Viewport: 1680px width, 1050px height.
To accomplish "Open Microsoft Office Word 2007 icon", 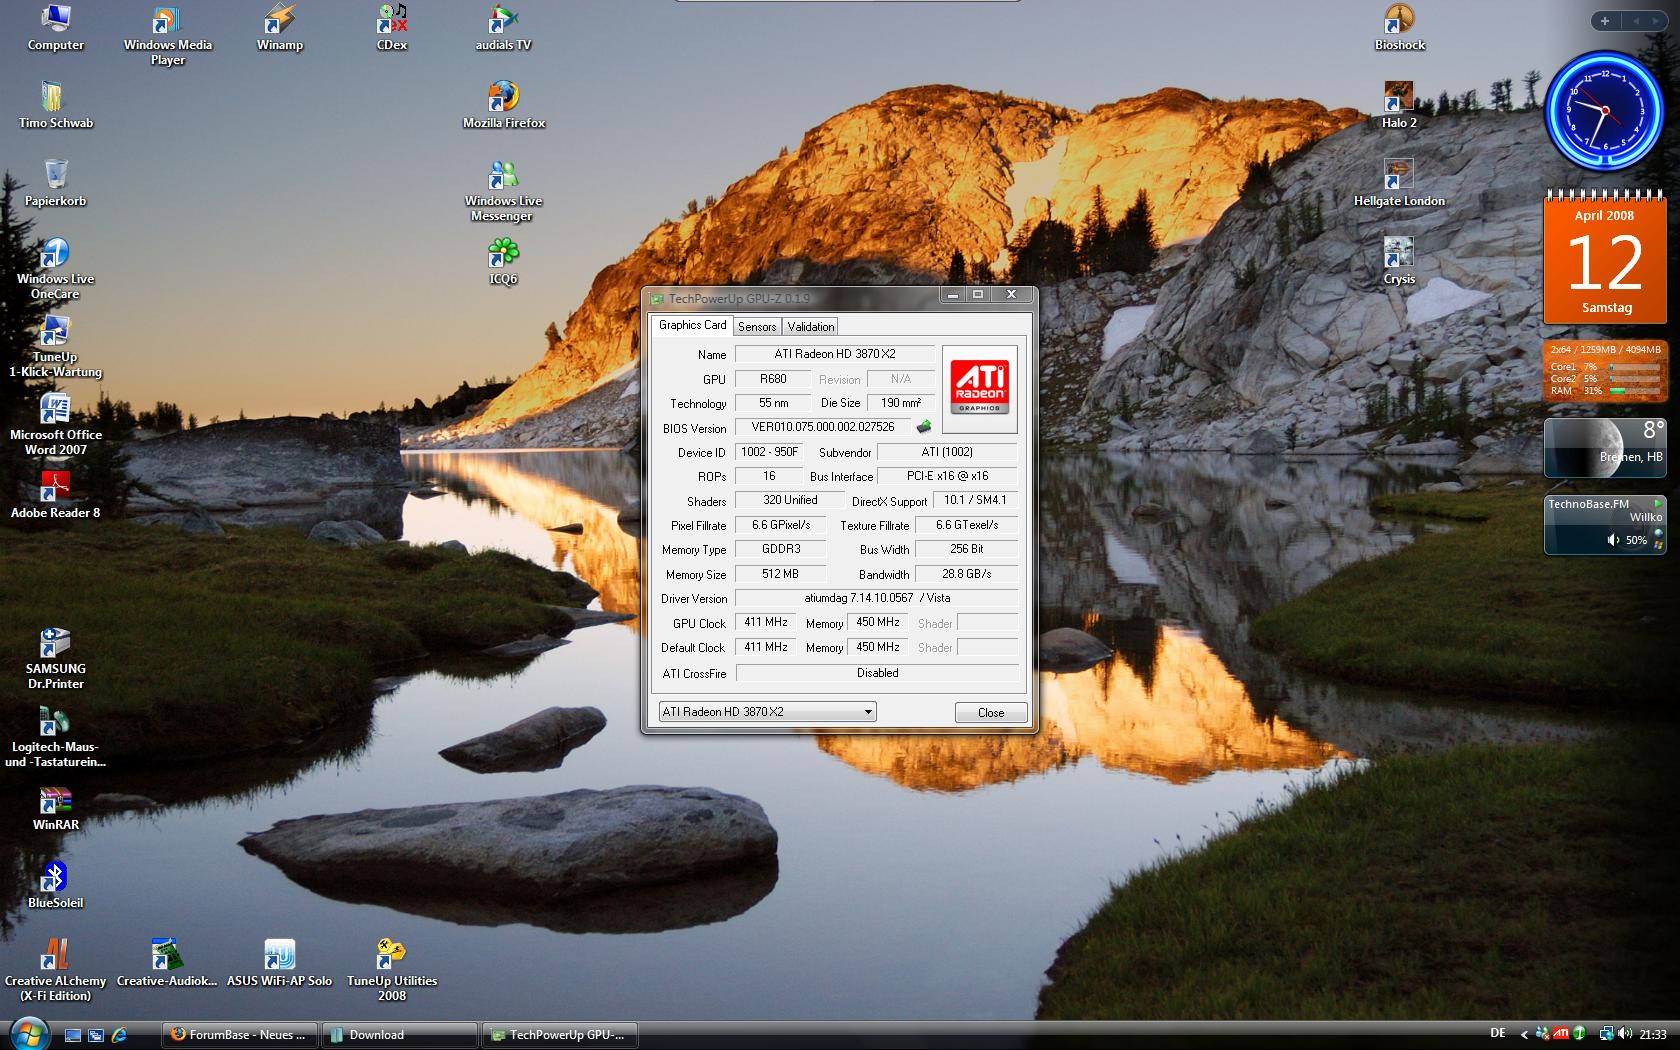I will tap(56, 425).
